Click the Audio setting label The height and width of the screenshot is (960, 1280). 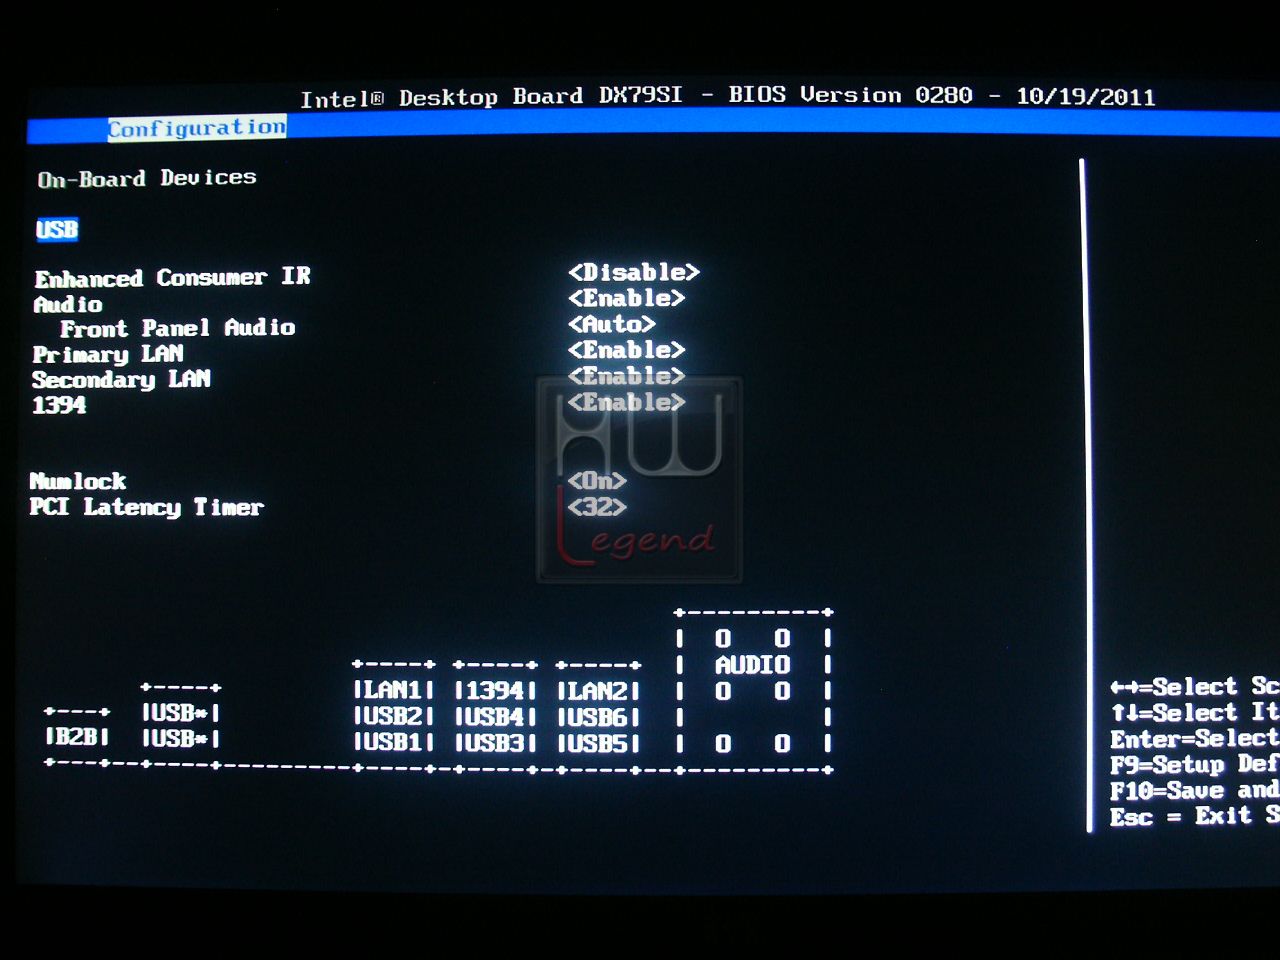[68, 304]
